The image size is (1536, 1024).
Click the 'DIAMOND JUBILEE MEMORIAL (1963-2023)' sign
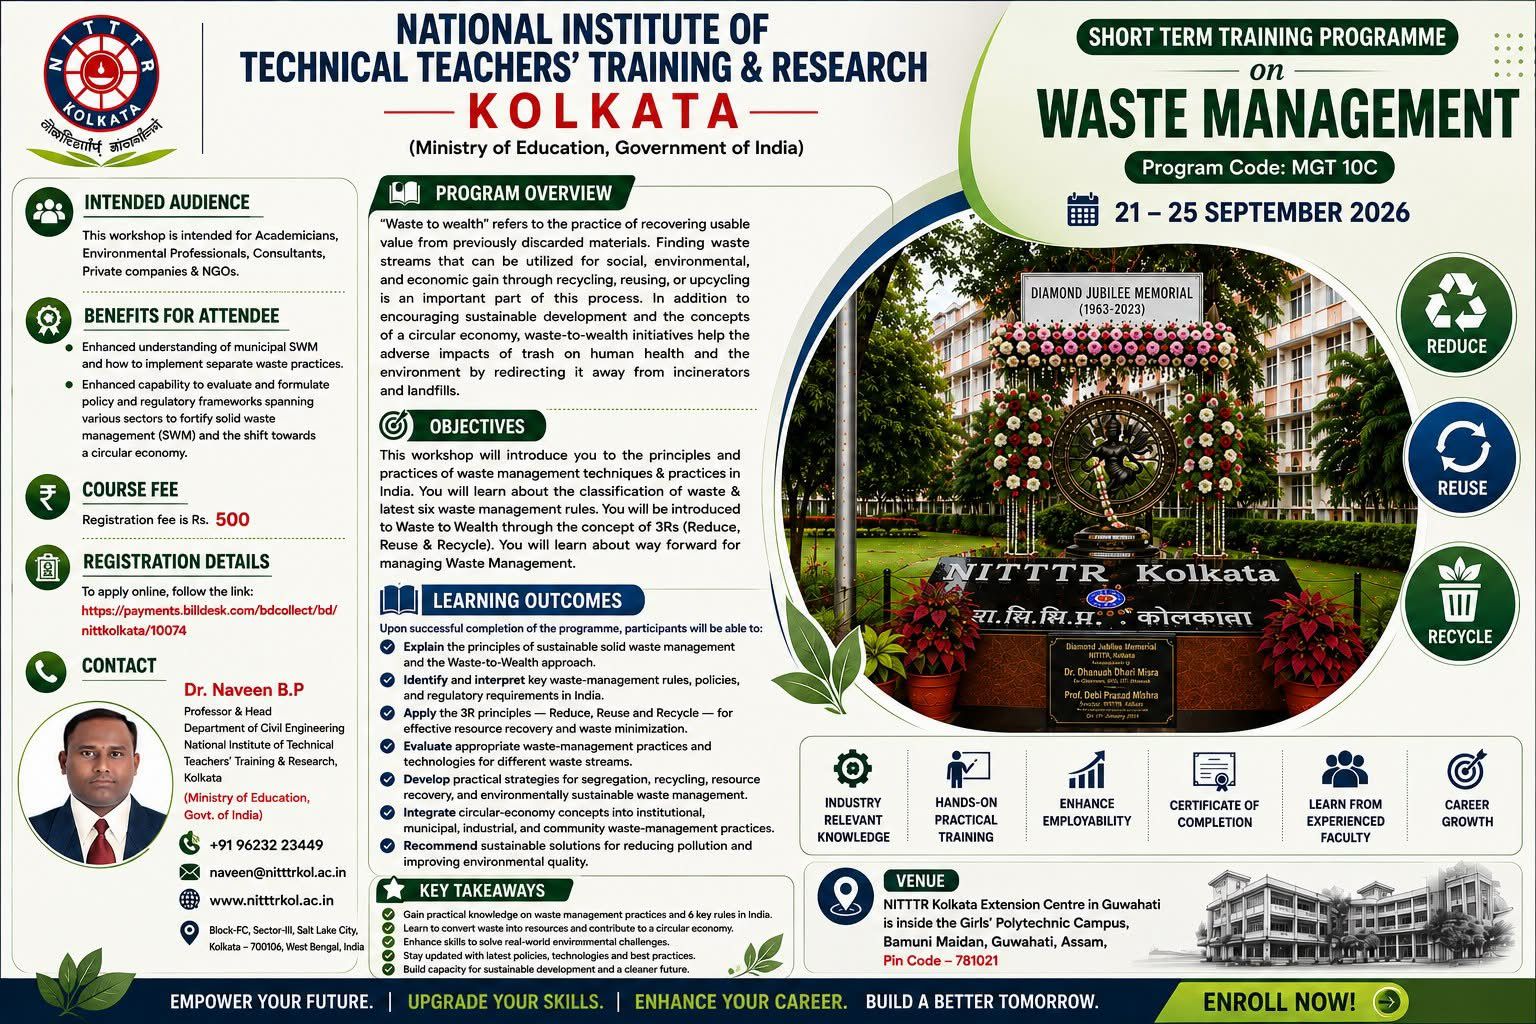(x=1111, y=300)
